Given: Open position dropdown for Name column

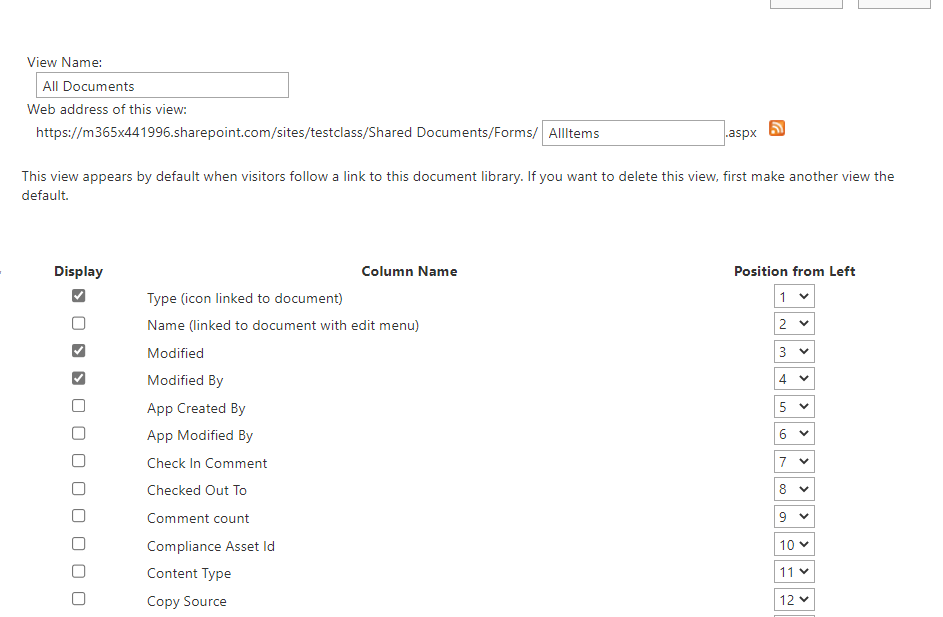Looking at the screenshot, I should coord(794,324).
